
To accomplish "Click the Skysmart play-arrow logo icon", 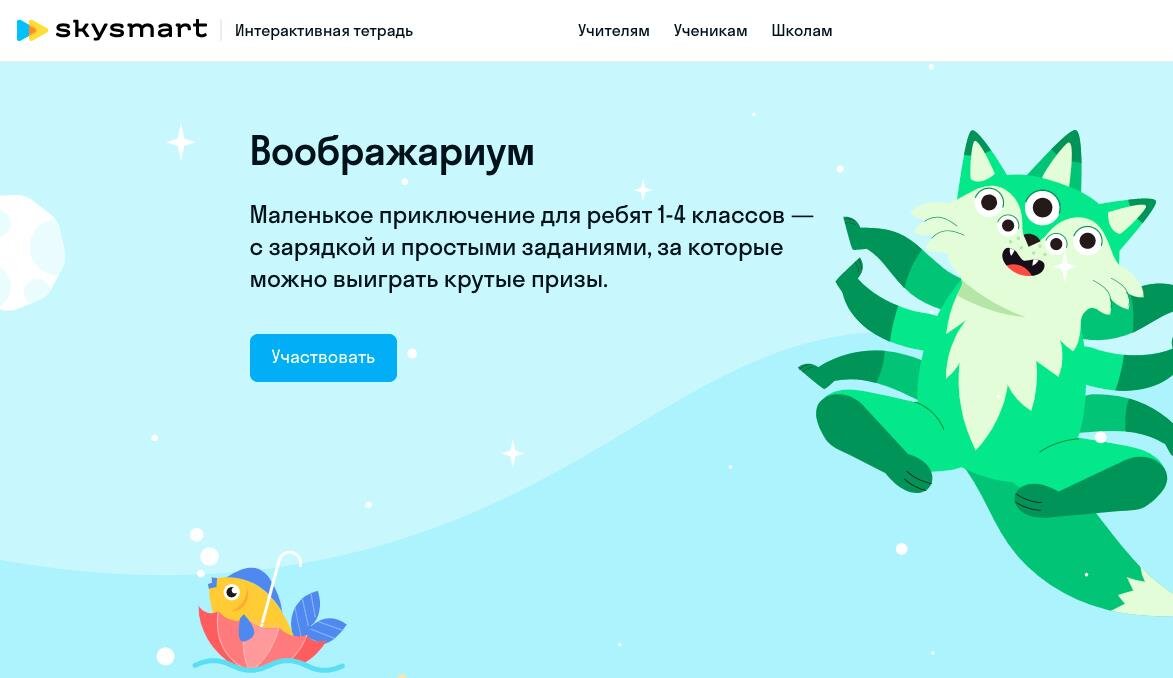I will [x=32, y=30].
